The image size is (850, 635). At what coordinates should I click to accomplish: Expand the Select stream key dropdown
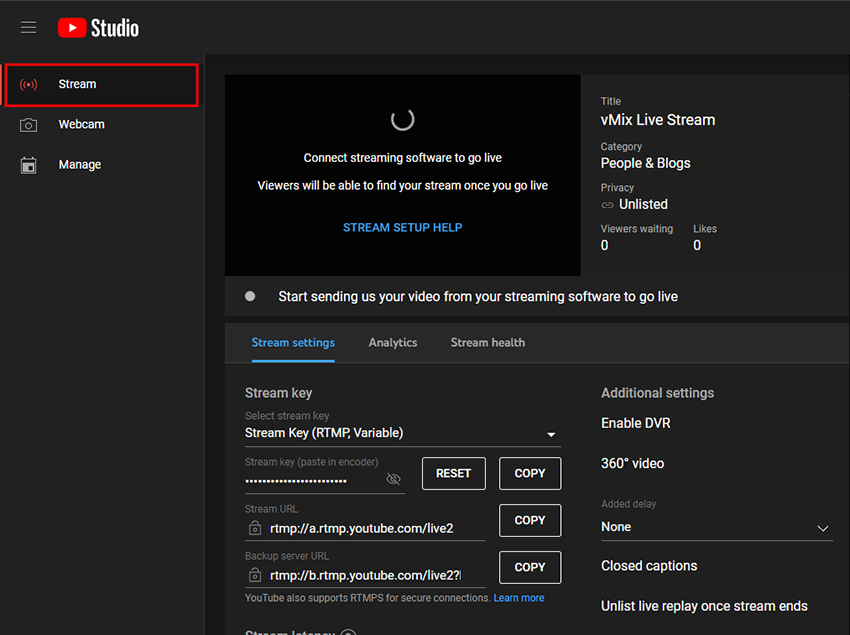[550, 434]
